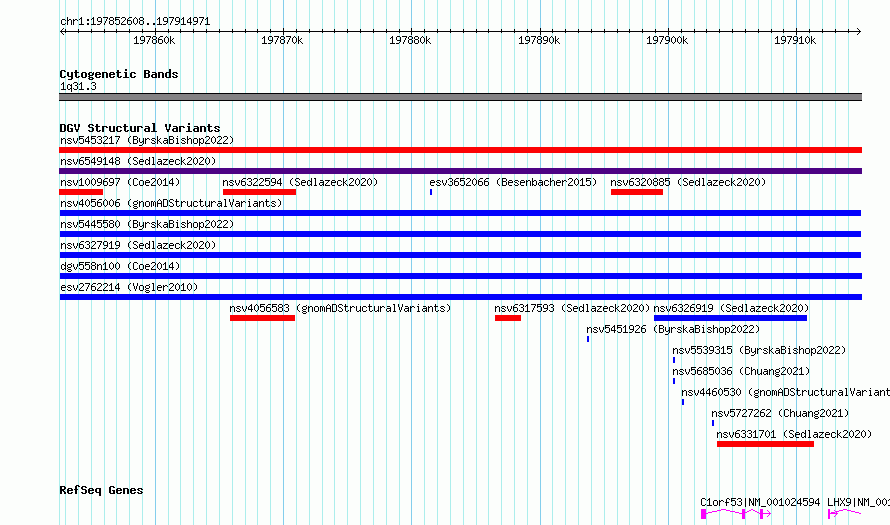Select the purple bar under nsv6549148
This screenshot has width=890, height=525.
(x=460, y=171)
